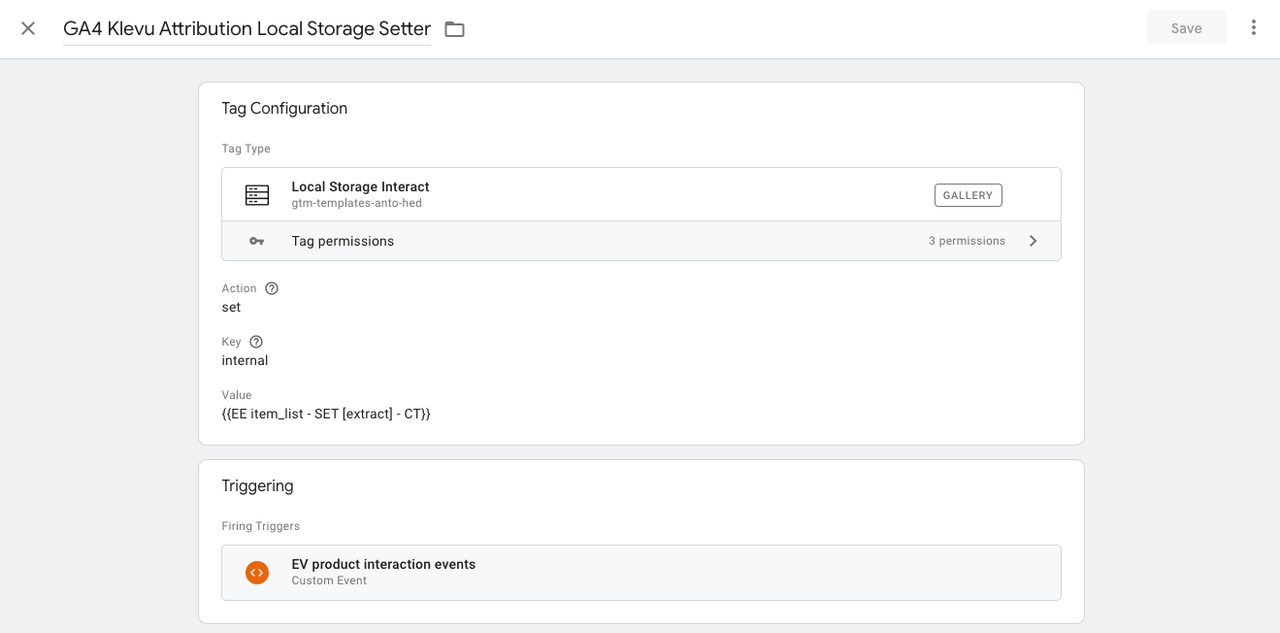1280x633 pixels.
Task: Click the EE item_list variable value
Action: [x=326, y=413]
